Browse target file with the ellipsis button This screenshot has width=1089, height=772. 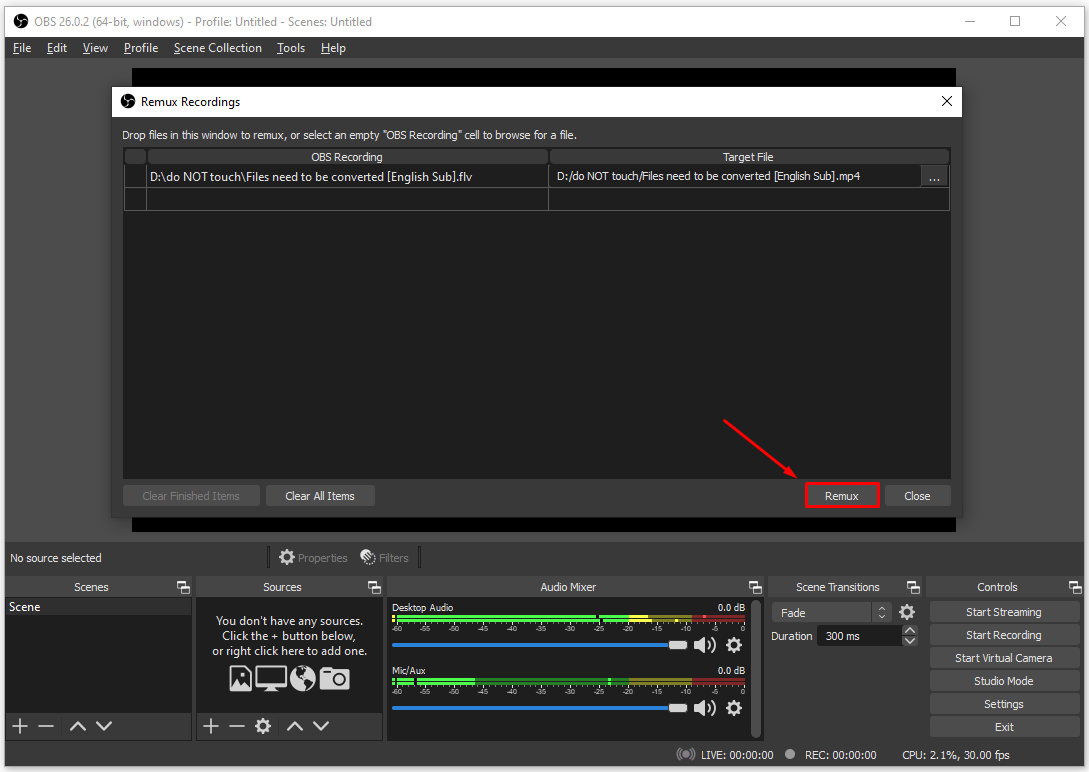pyautogui.click(x=934, y=177)
